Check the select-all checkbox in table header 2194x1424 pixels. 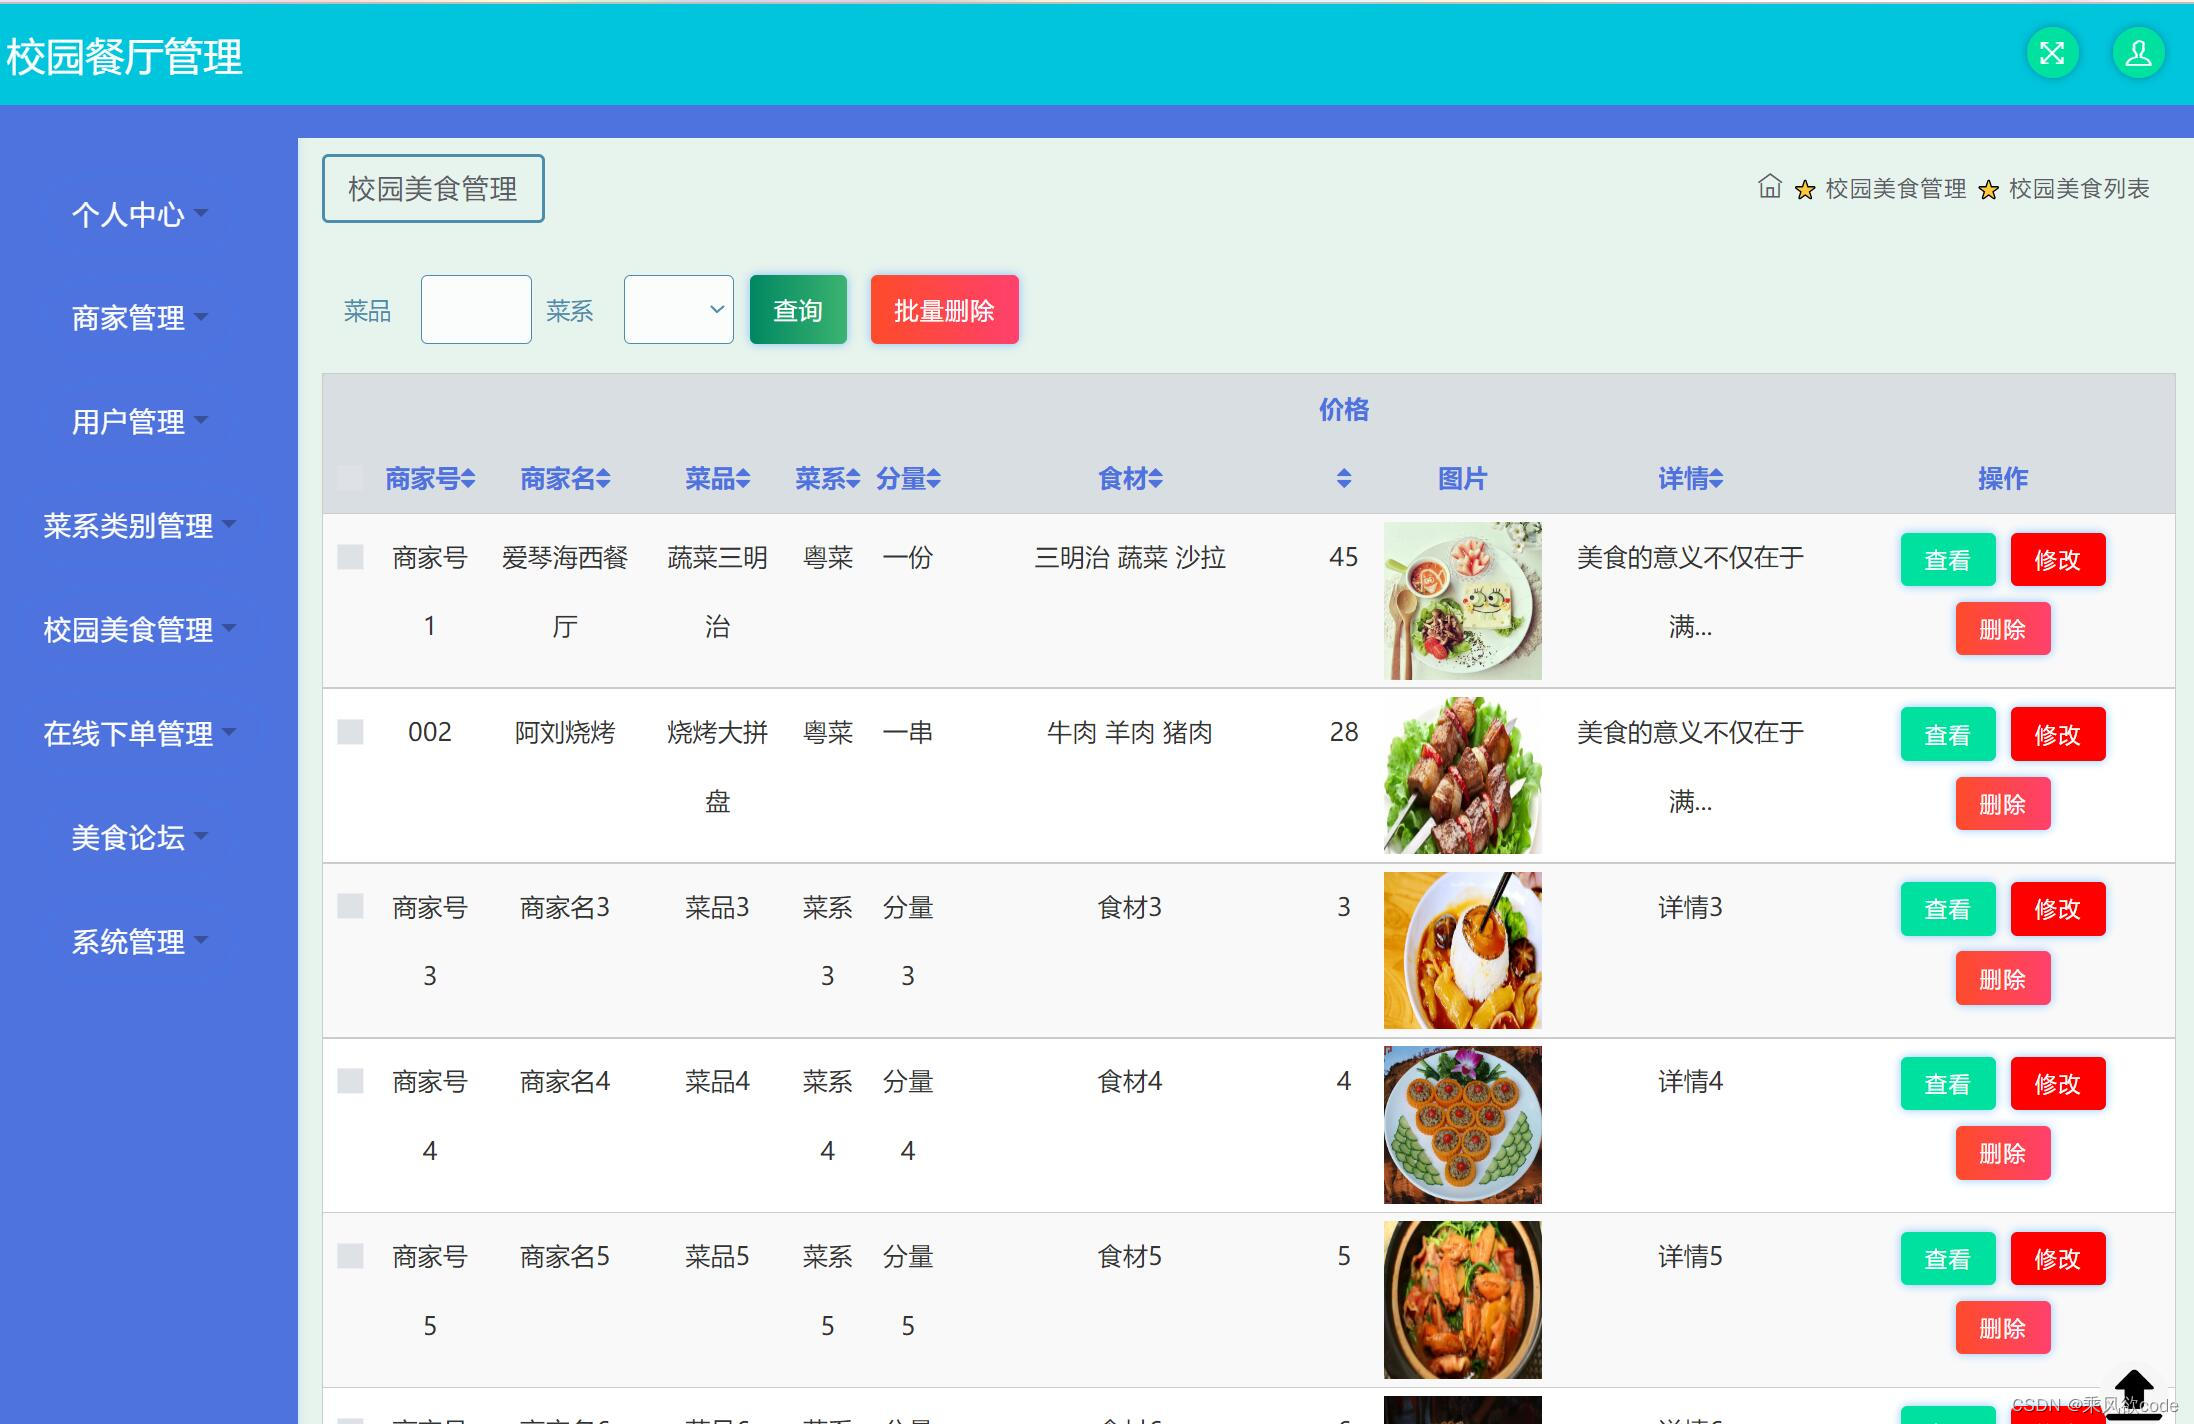(x=350, y=479)
